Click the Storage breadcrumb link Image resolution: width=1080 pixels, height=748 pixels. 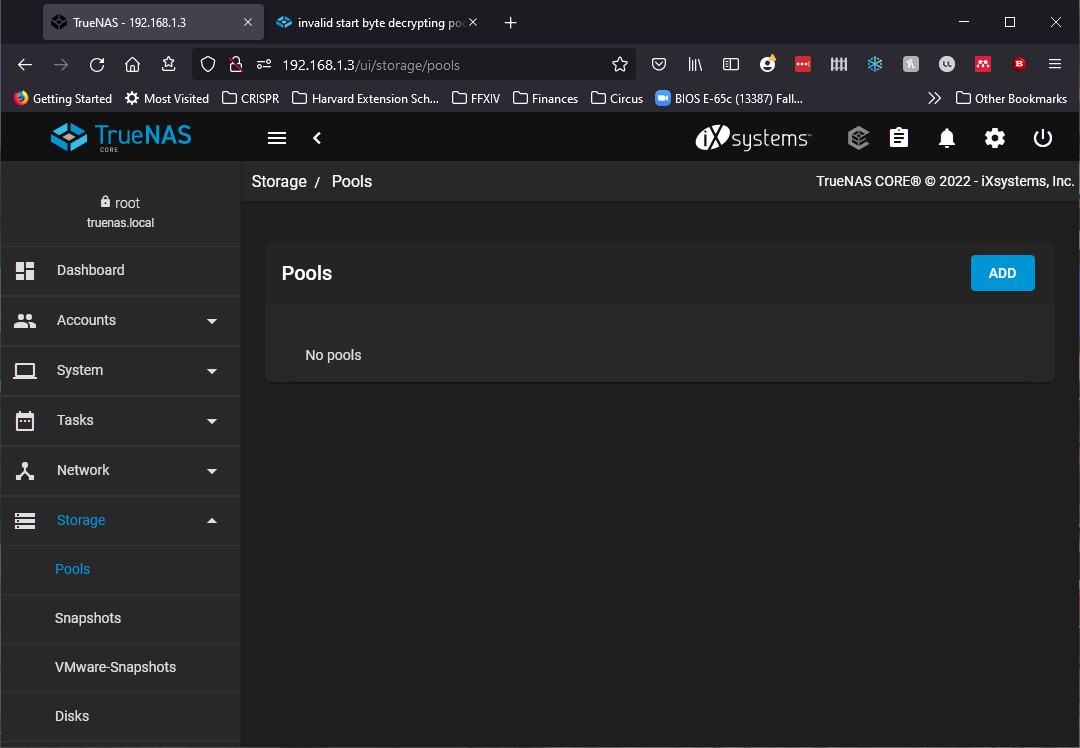pos(279,181)
